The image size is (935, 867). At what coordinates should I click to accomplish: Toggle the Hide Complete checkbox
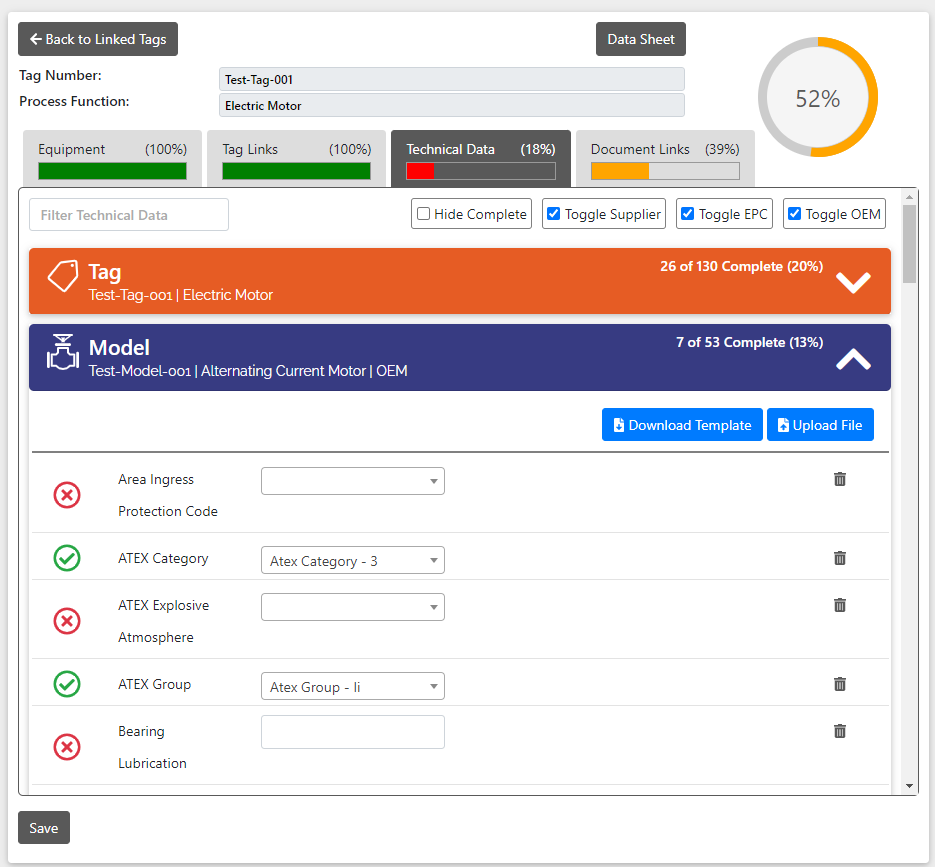(x=423, y=213)
